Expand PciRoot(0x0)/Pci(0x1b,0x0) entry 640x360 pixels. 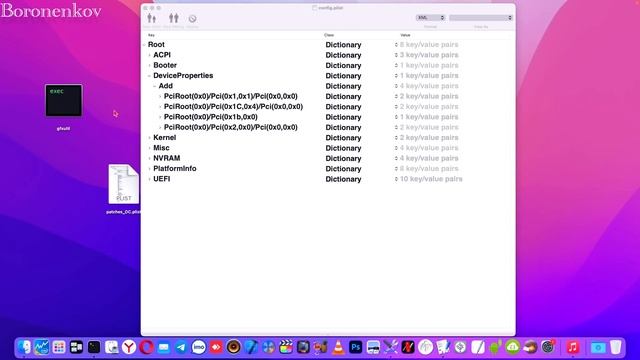pos(160,117)
